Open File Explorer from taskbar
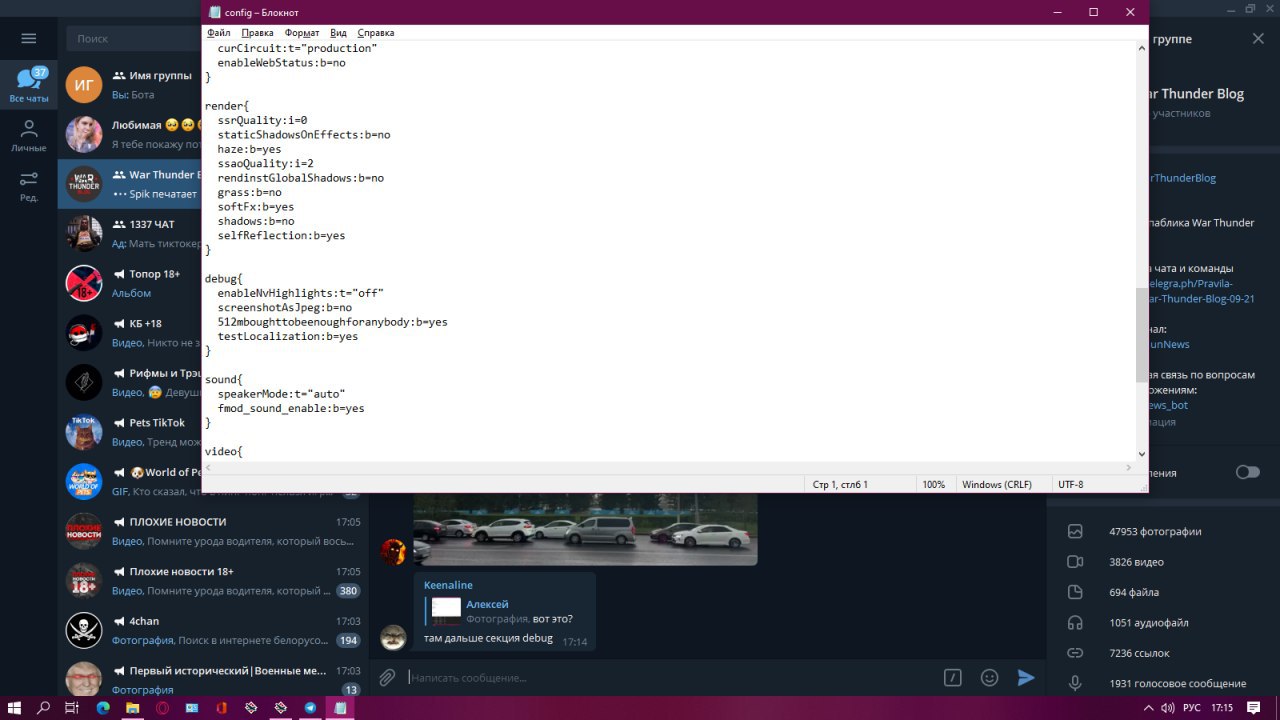Viewport: 1280px width, 720px height. 132,707
